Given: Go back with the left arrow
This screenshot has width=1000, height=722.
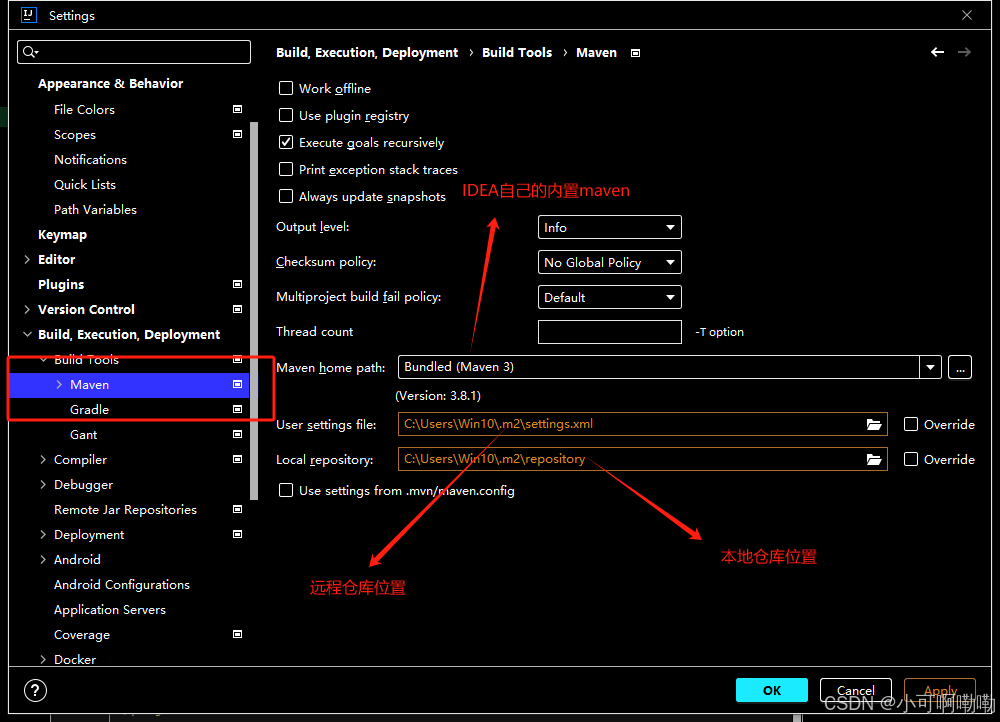Looking at the screenshot, I should point(937,52).
